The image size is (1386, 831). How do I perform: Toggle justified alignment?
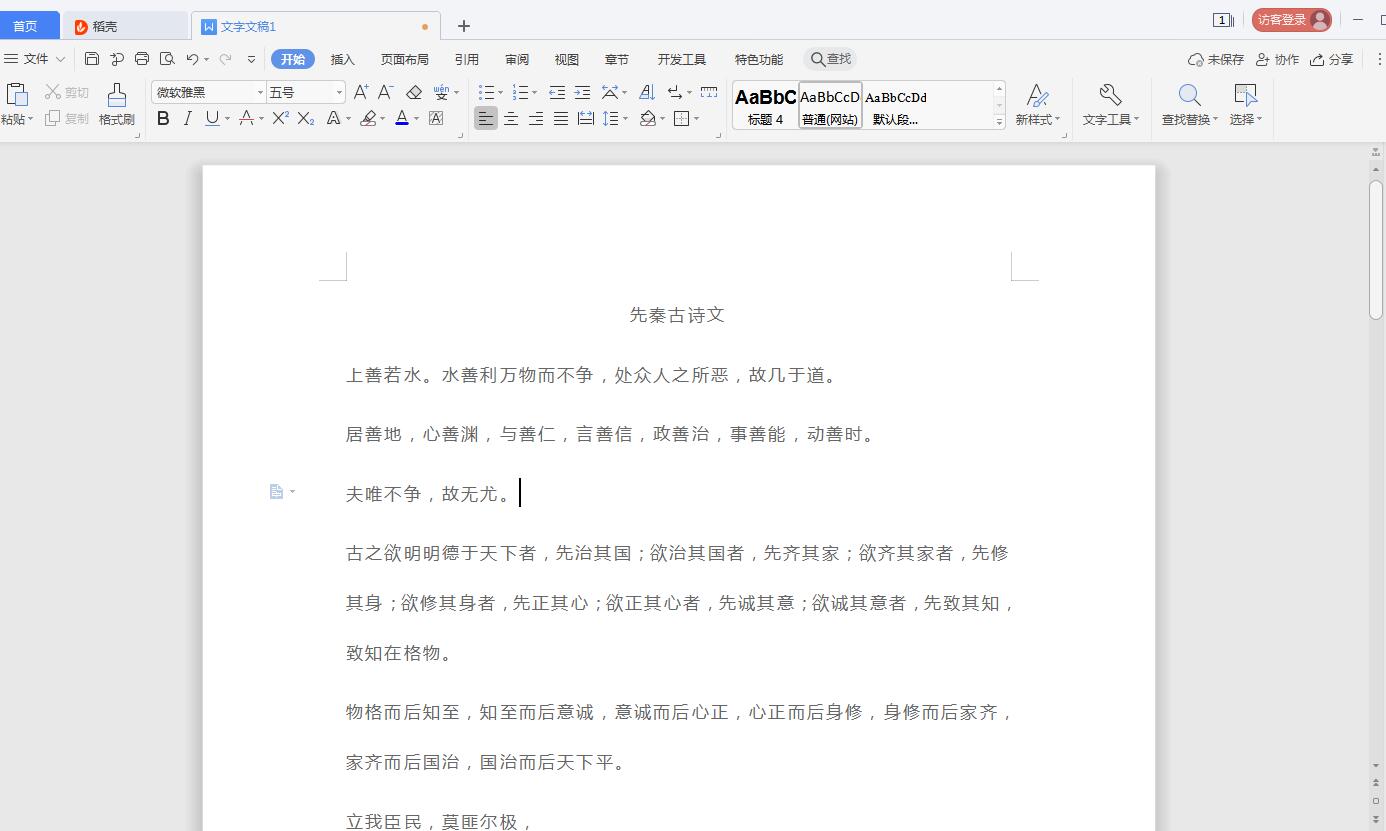(x=560, y=118)
